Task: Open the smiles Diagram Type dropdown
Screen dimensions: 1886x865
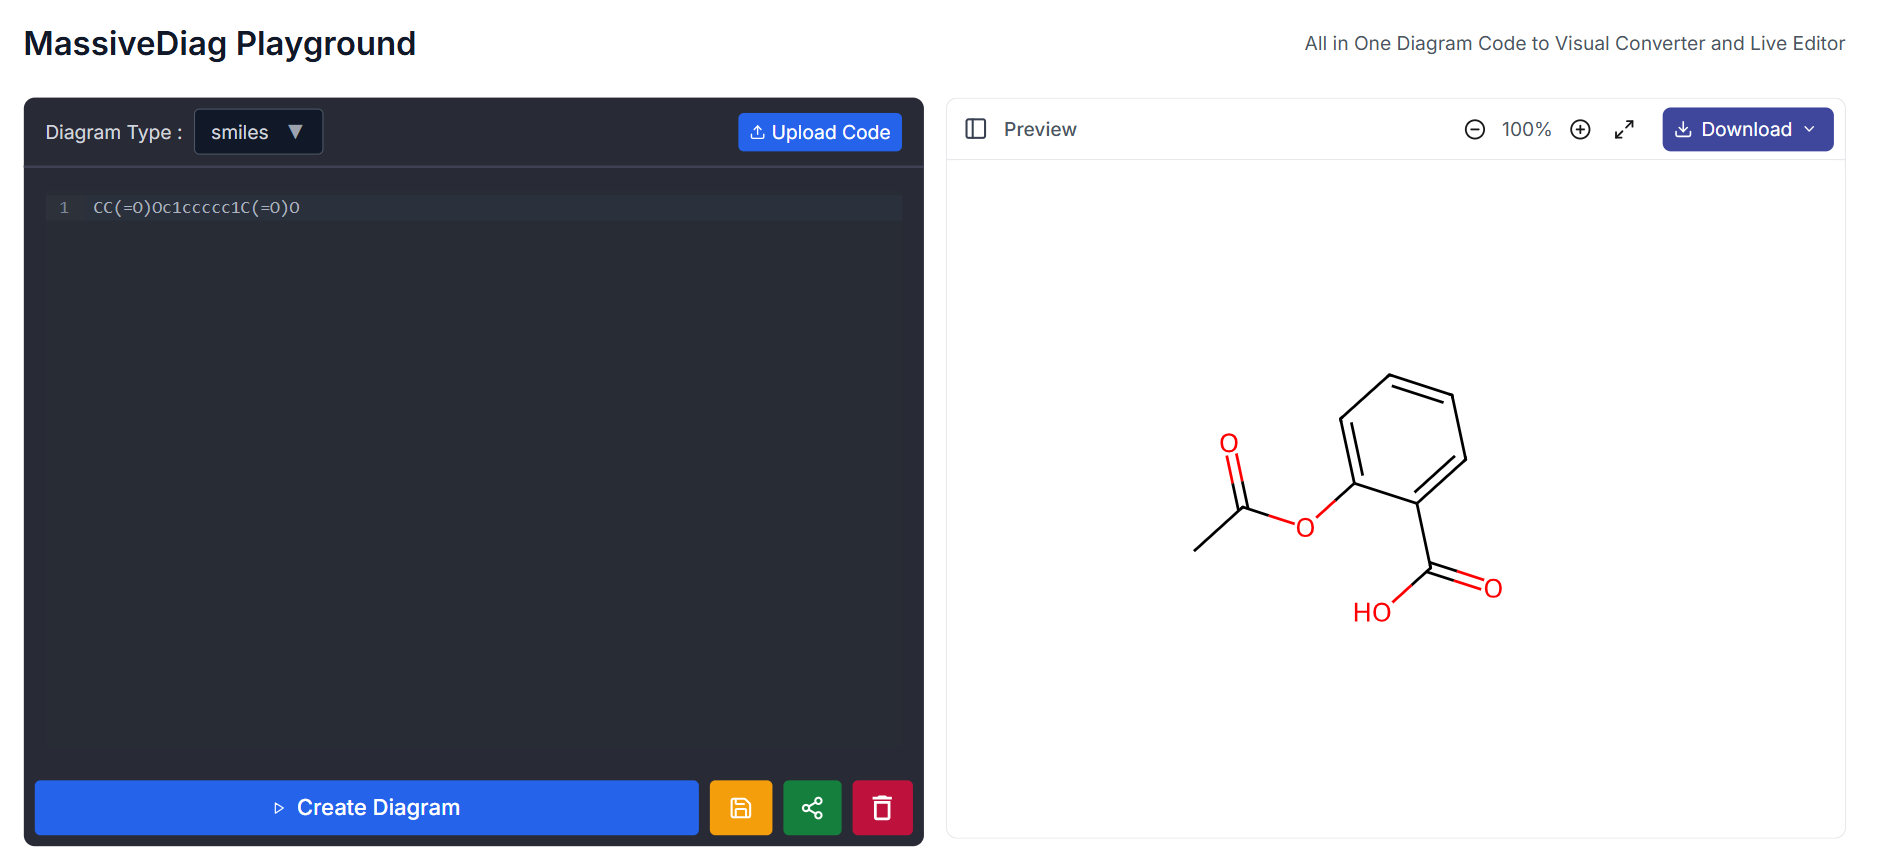Action: (x=258, y=132)
